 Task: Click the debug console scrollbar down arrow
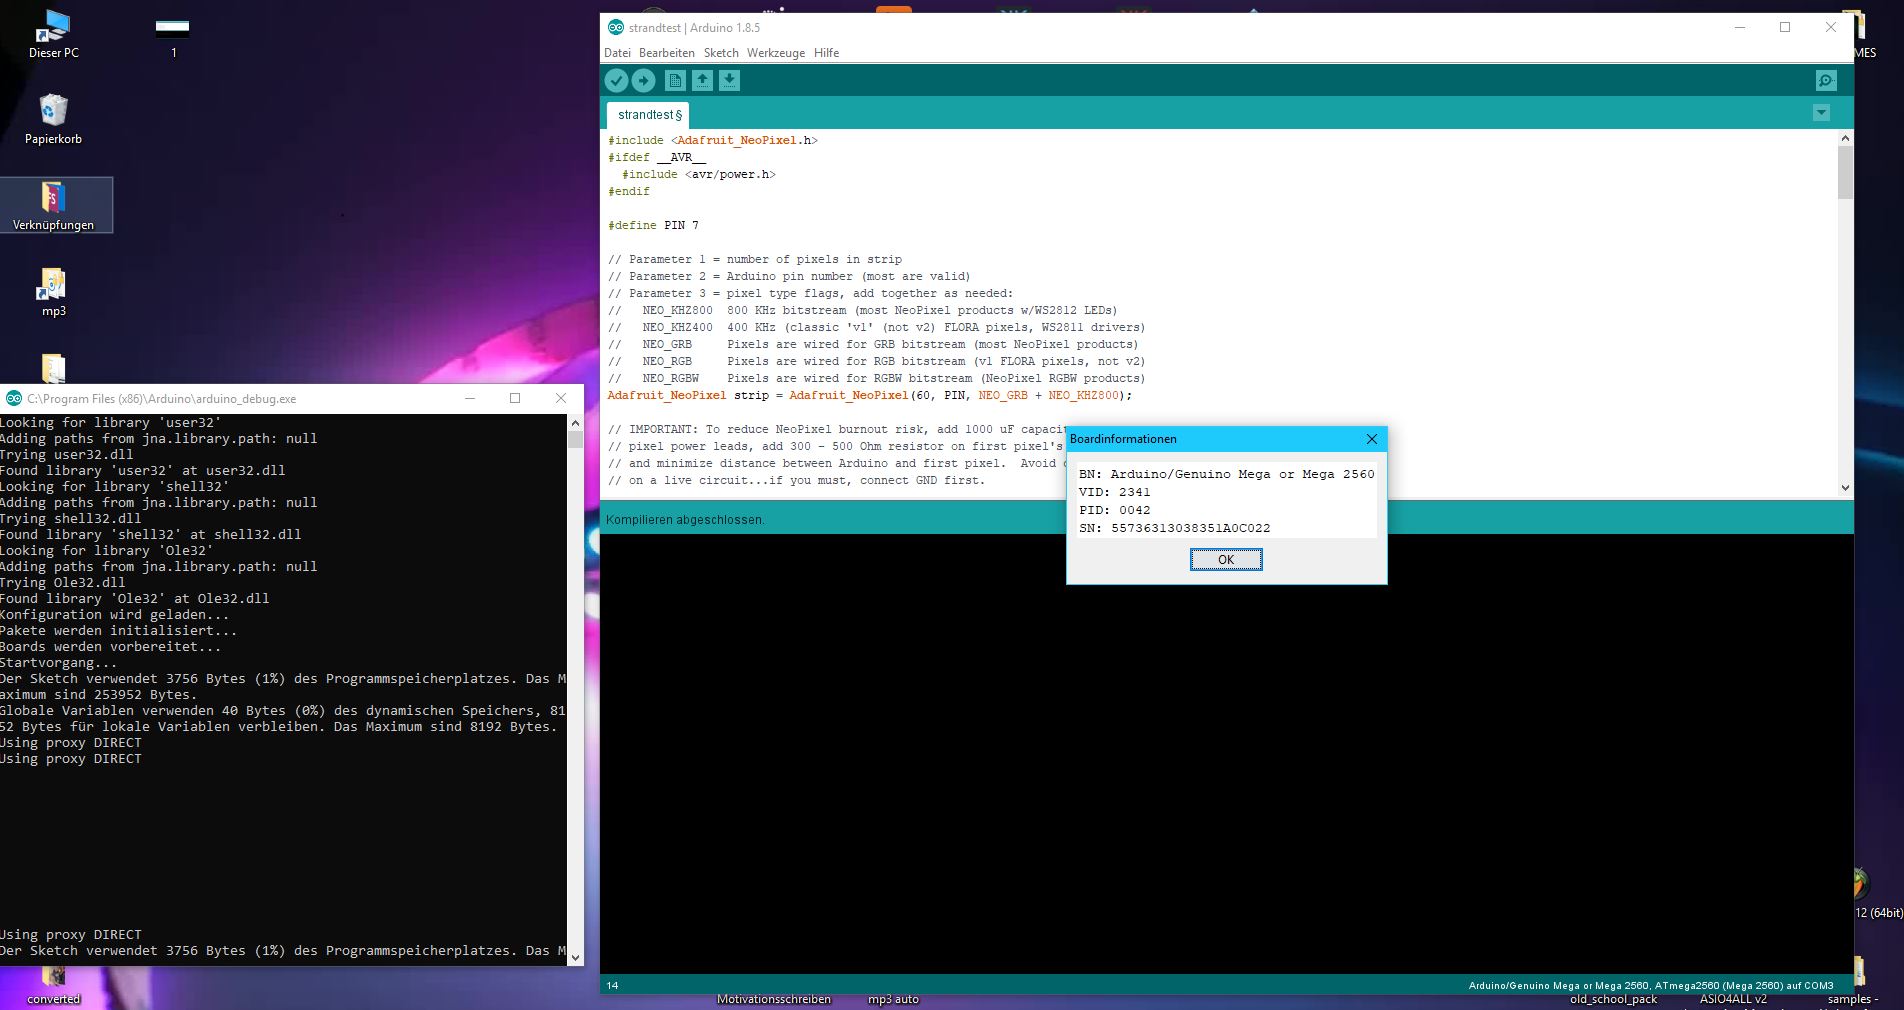pos(575,957)
